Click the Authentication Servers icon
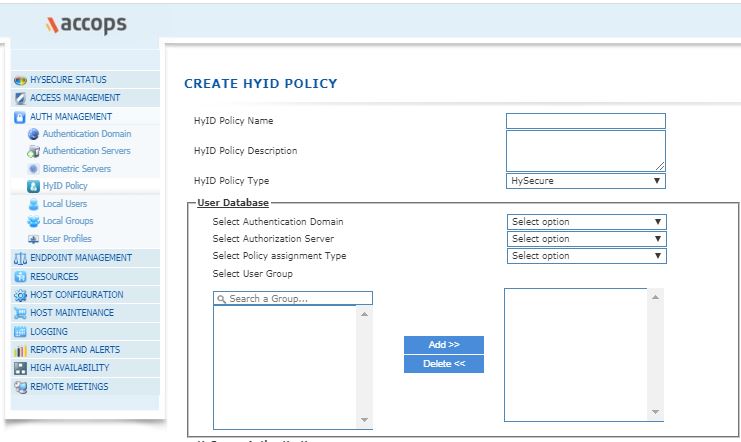This screenshot has width=741, height=442. 33,151
